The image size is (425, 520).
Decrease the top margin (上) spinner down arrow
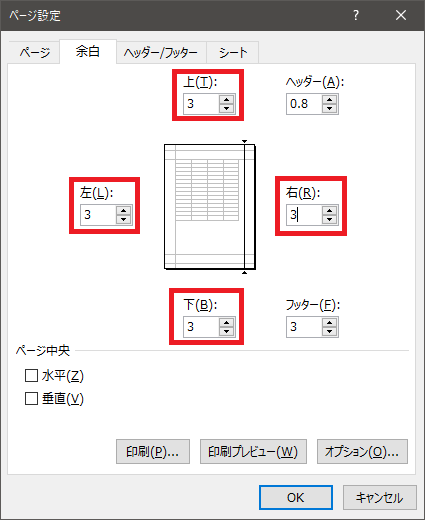click(x=227, y=108)
